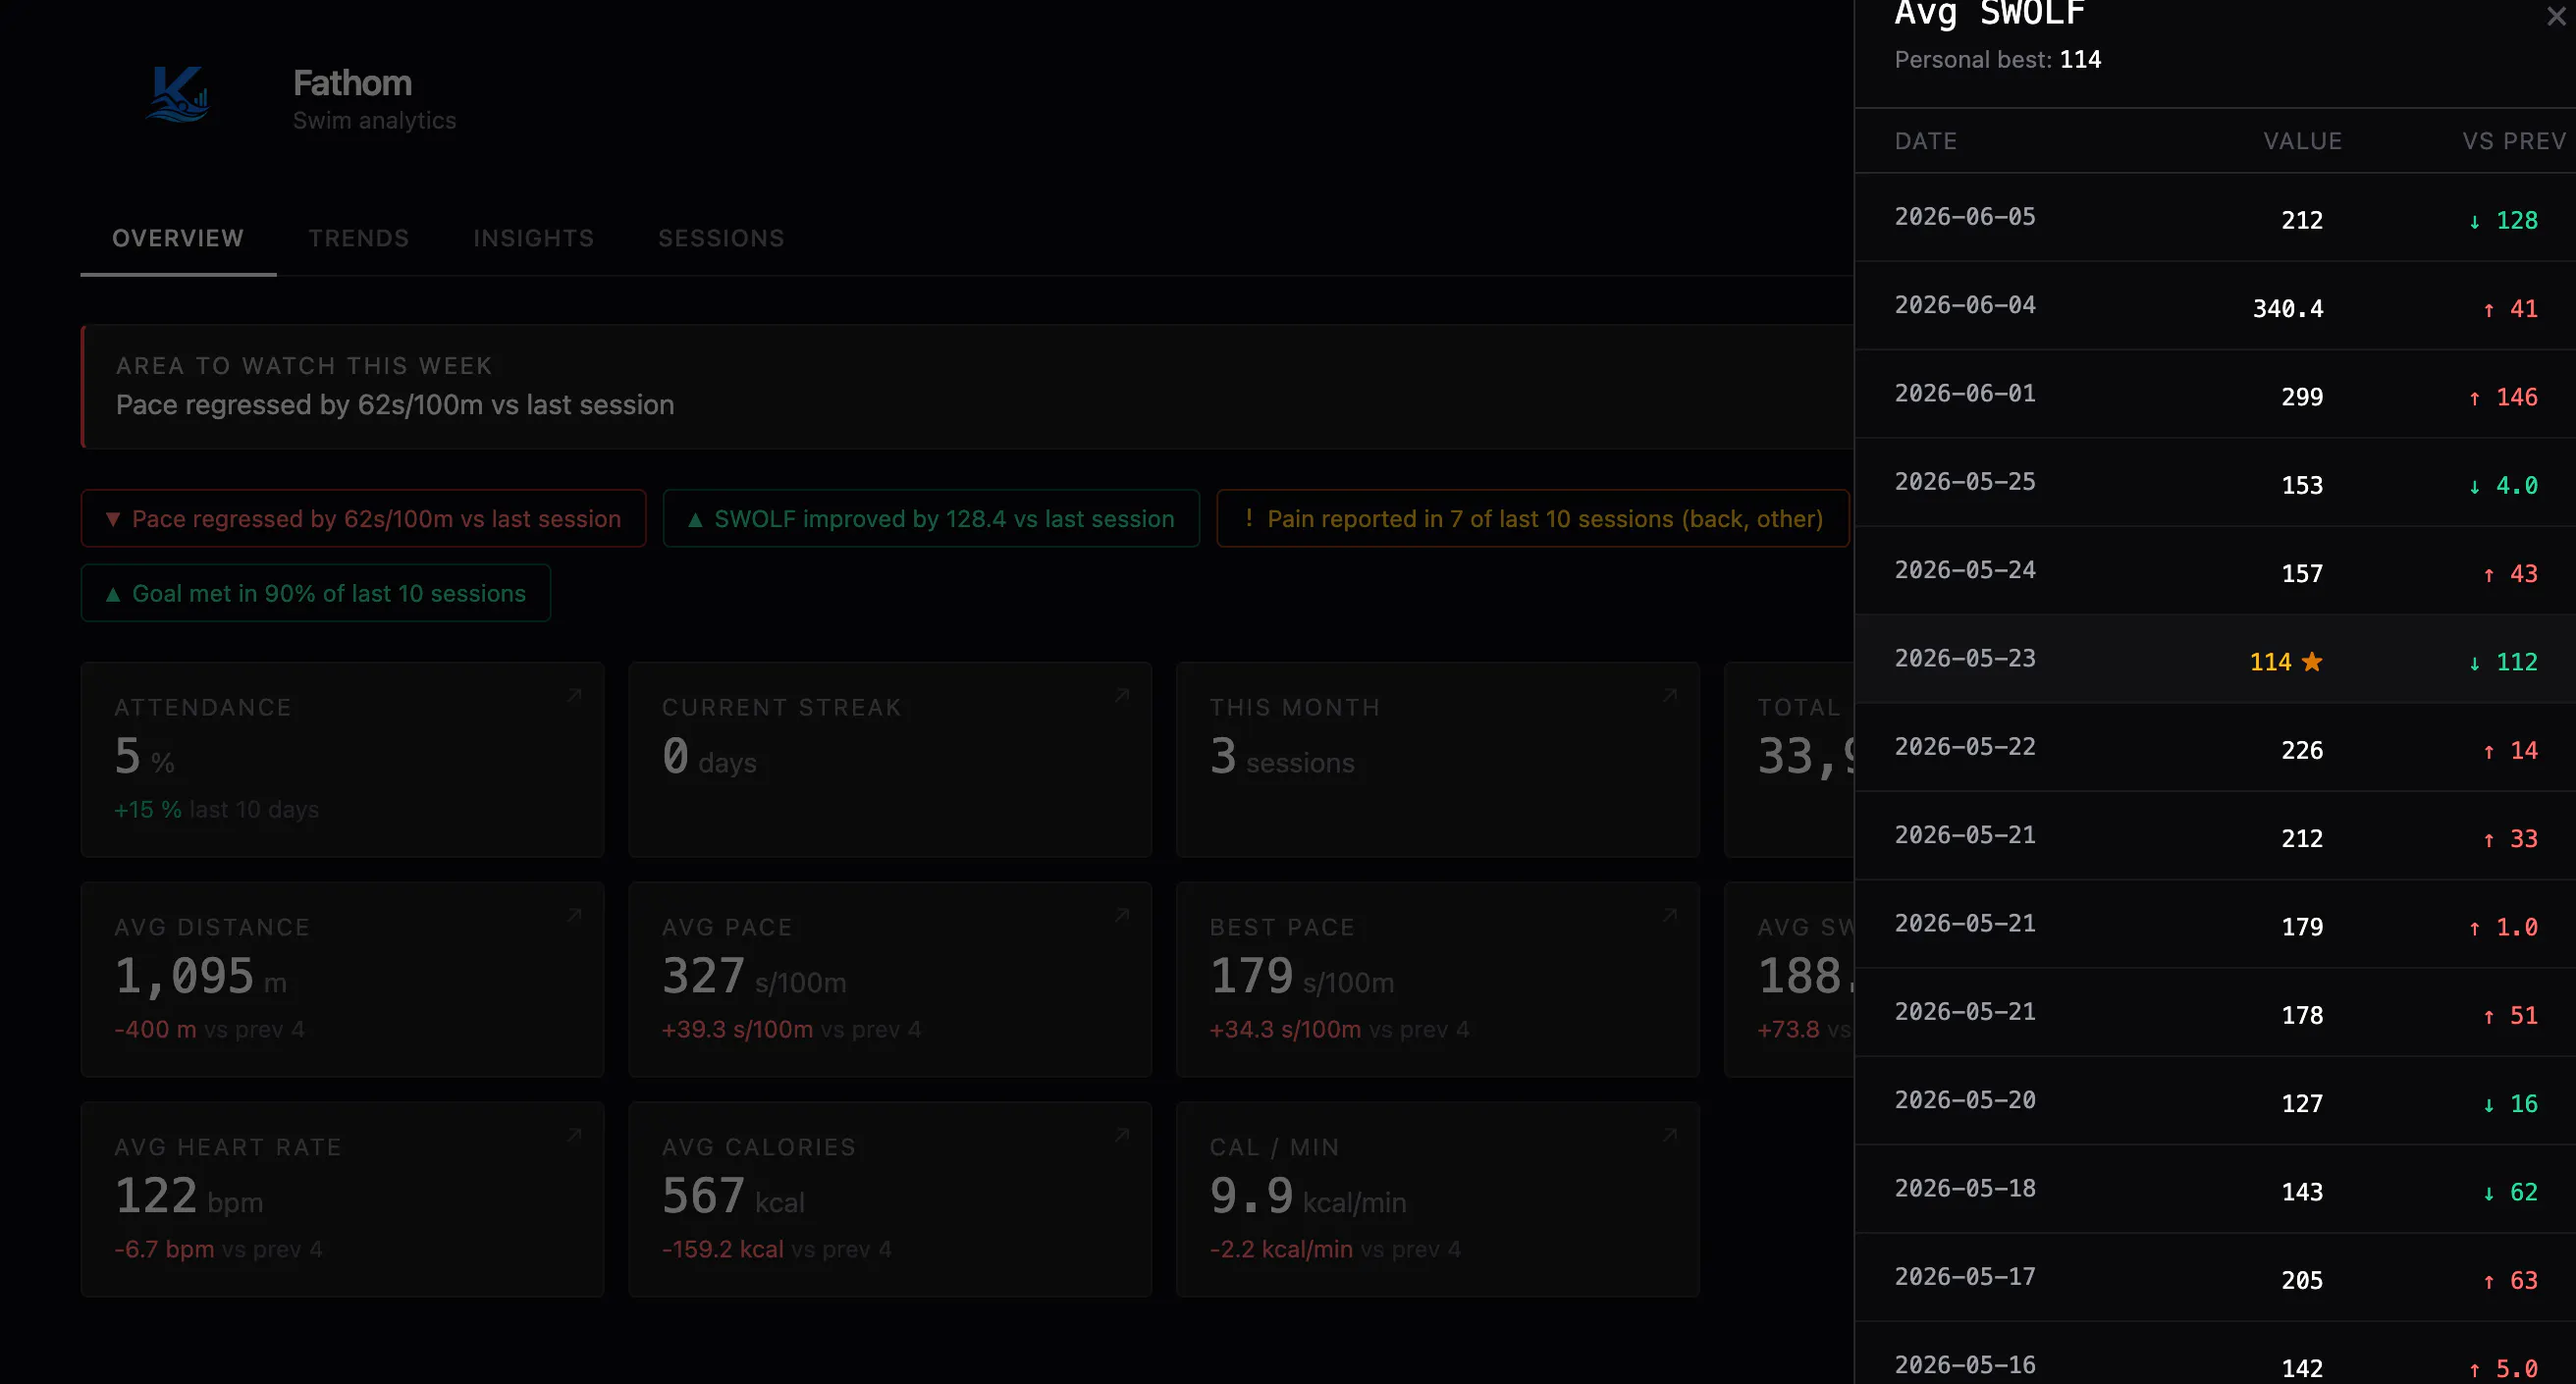Open the expand arrow on Avg Calories card
The width and height of the screenshot is (2576, 1384).
pyautogui.click(x=1122, y=1135)
